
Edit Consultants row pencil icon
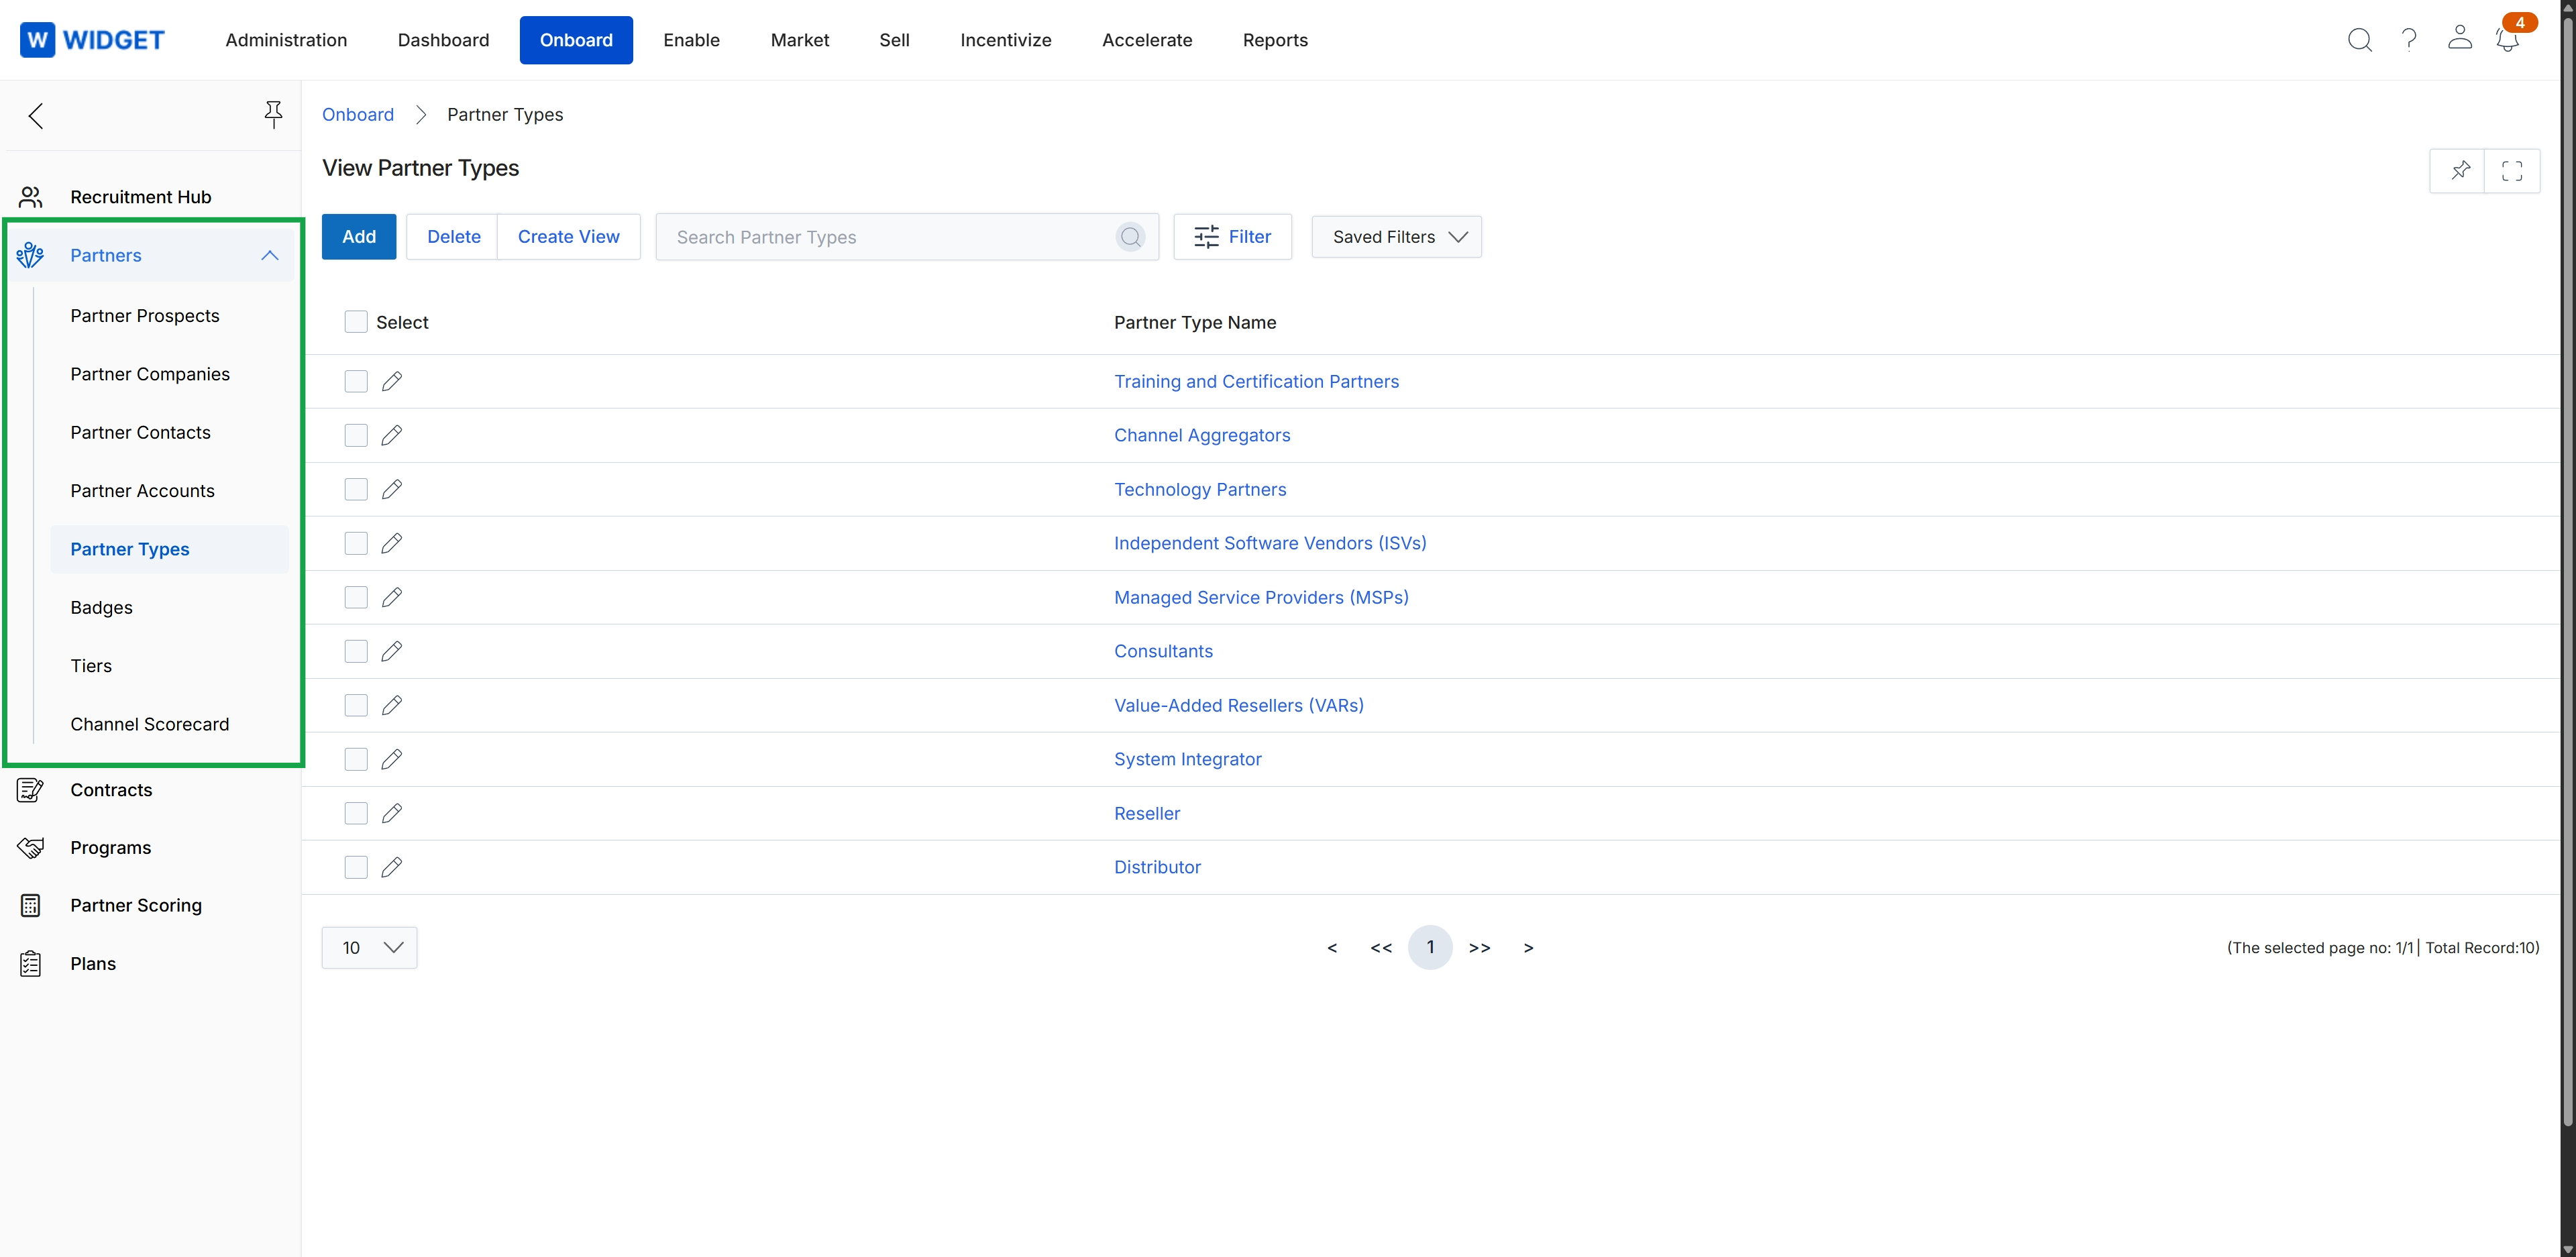click(392, 651)
